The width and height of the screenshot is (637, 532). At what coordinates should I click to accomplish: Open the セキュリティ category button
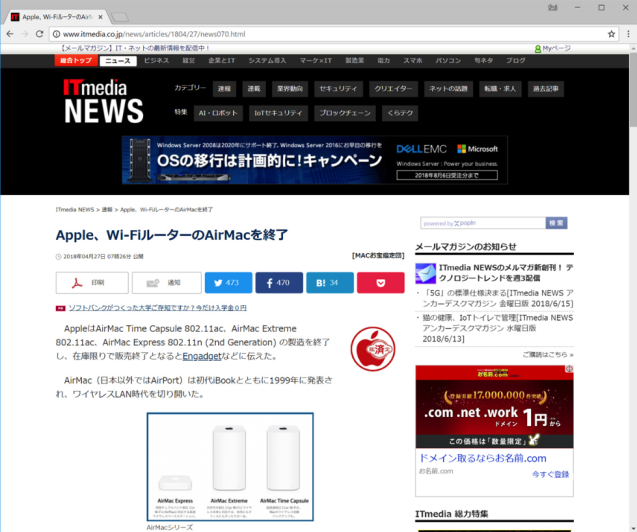[338, 89]
